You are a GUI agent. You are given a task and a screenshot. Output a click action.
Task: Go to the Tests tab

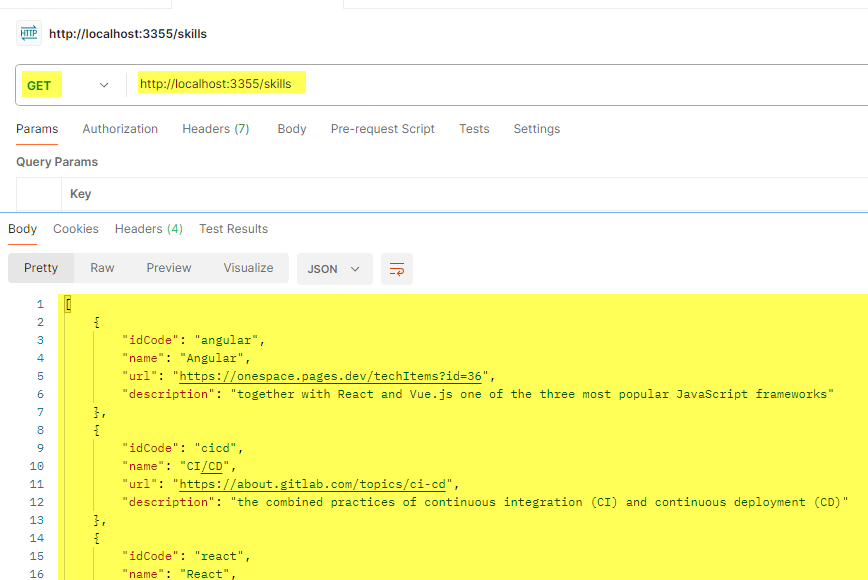474,129
